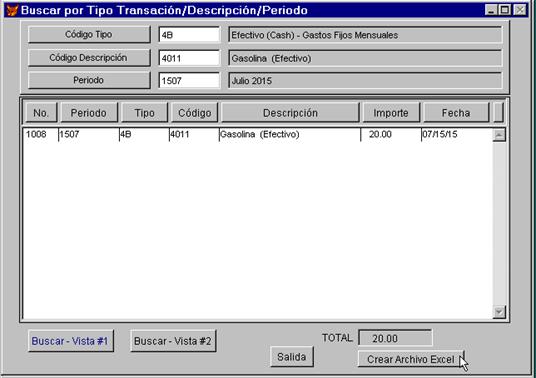Click the Periodo column header in table
The width and height of the screenshot is (536, 378).
tap(89, 113)
